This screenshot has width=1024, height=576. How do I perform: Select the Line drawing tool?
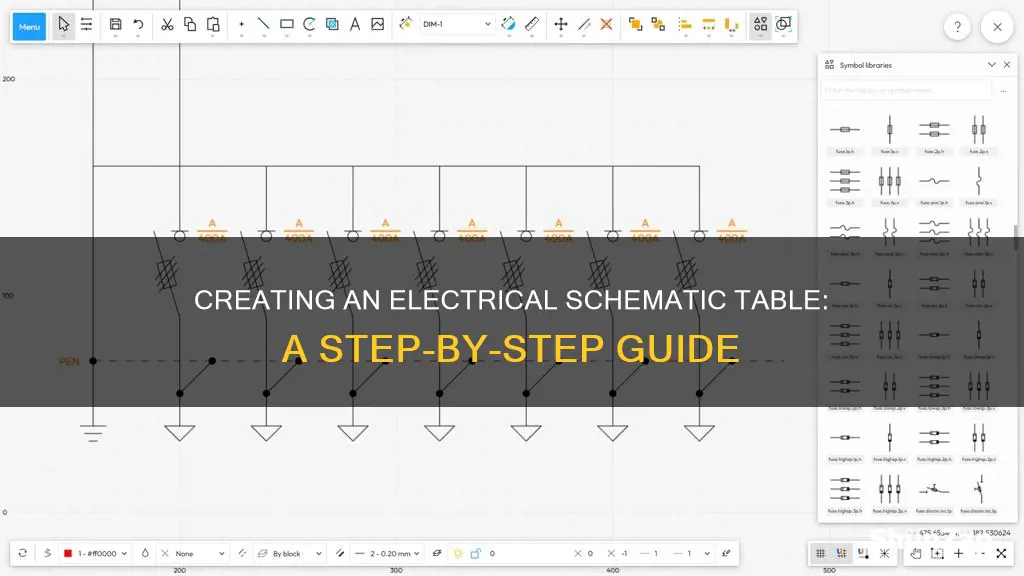point(264,25)
